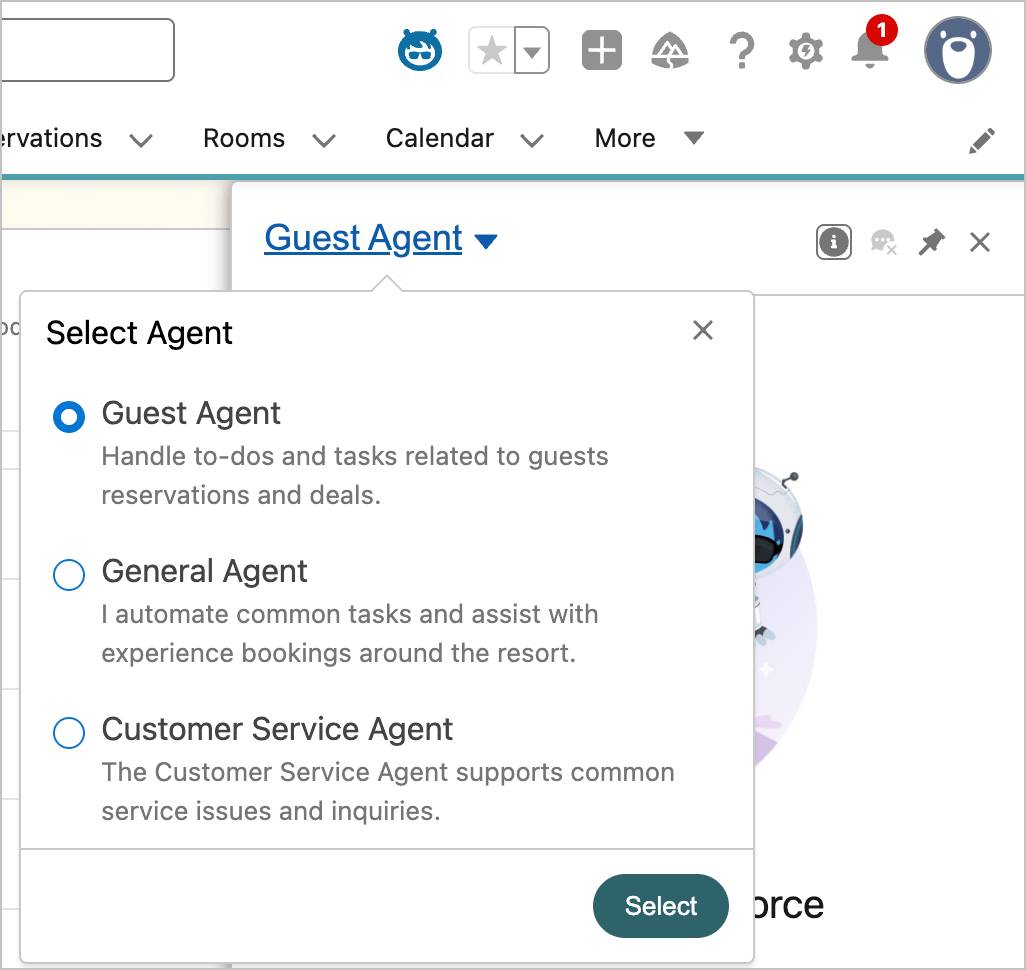This screenshot has width=1026, height=970.
Task: Open the user profile avatar
Action: pos(957,50)
